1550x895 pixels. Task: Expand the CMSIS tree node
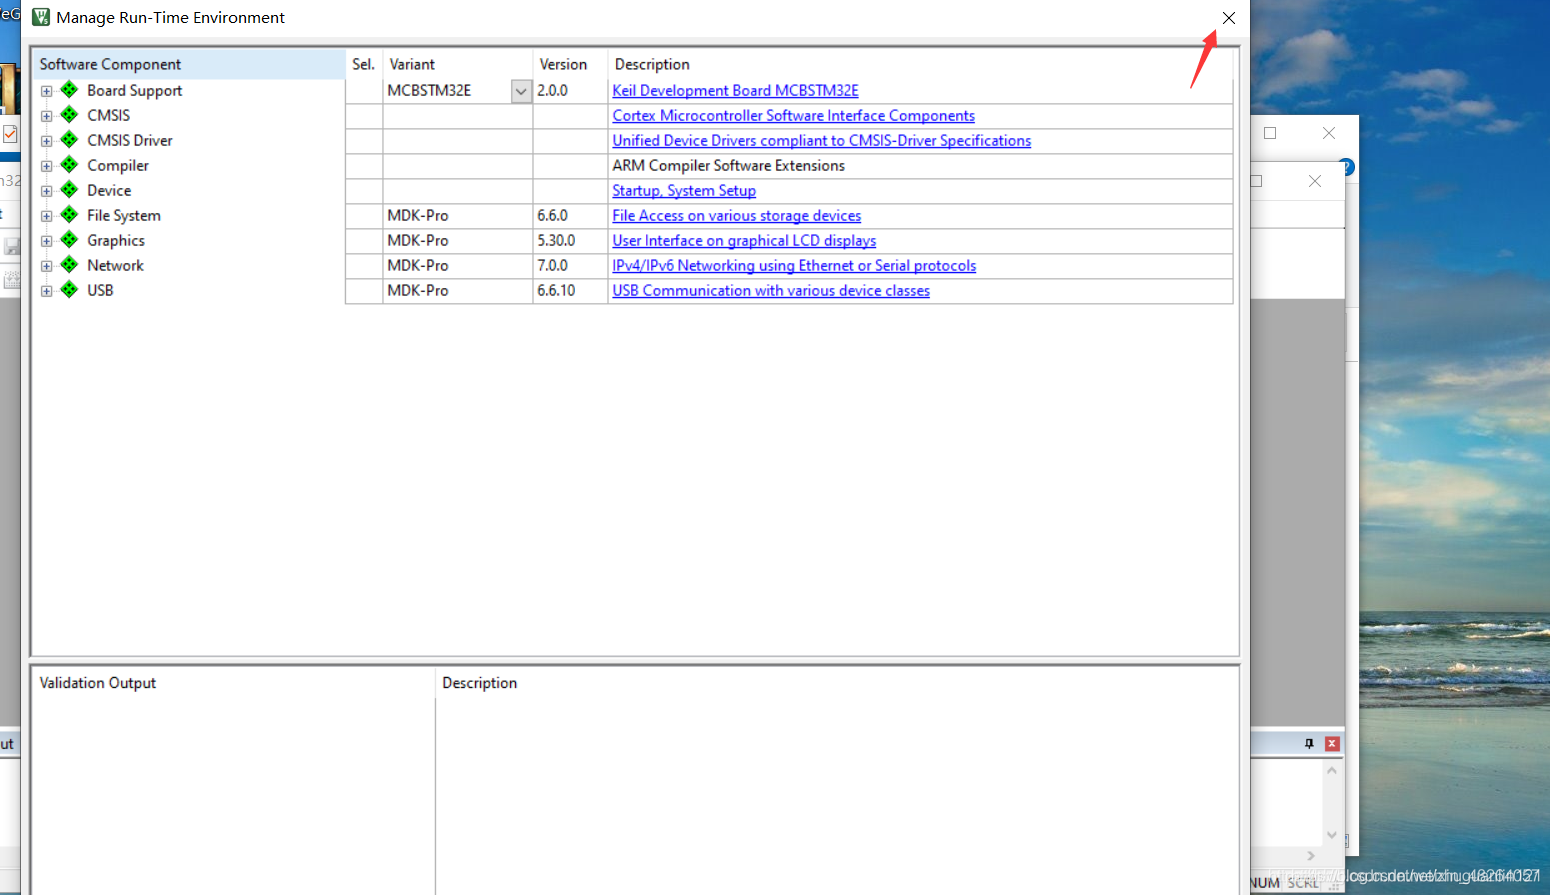(x=46, y=116)
